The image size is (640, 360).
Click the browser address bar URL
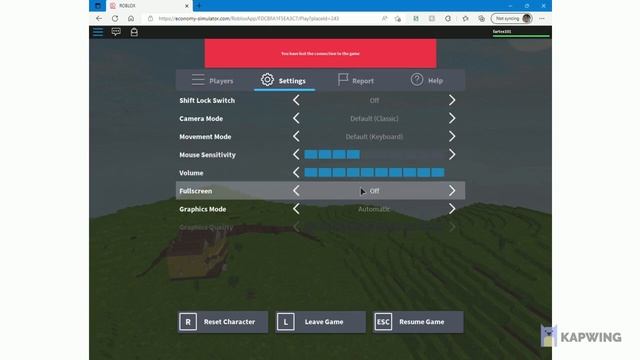tap(249, 18)
